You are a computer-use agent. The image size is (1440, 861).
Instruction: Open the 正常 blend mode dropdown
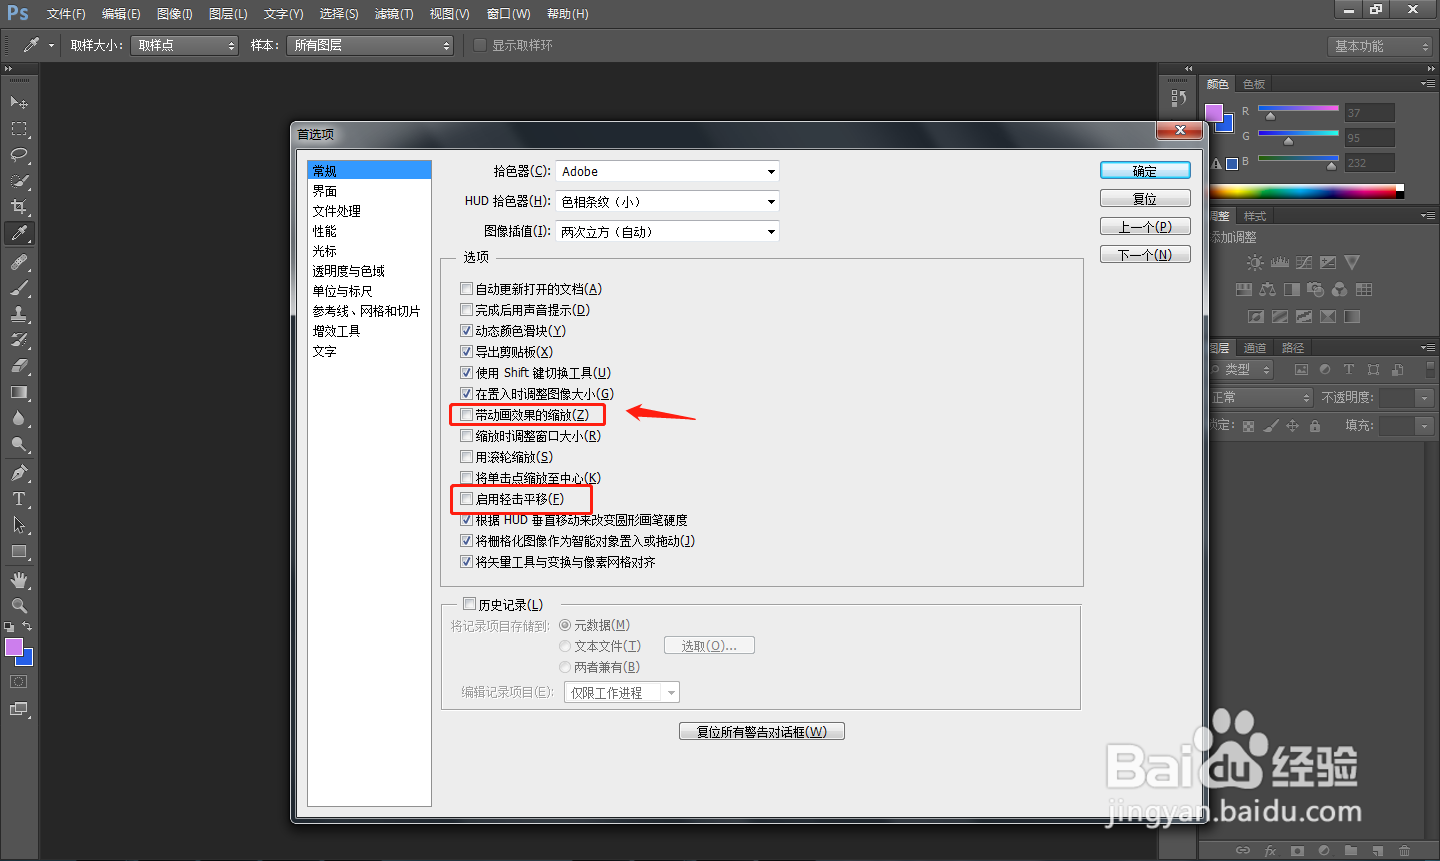click(1260, 398)
